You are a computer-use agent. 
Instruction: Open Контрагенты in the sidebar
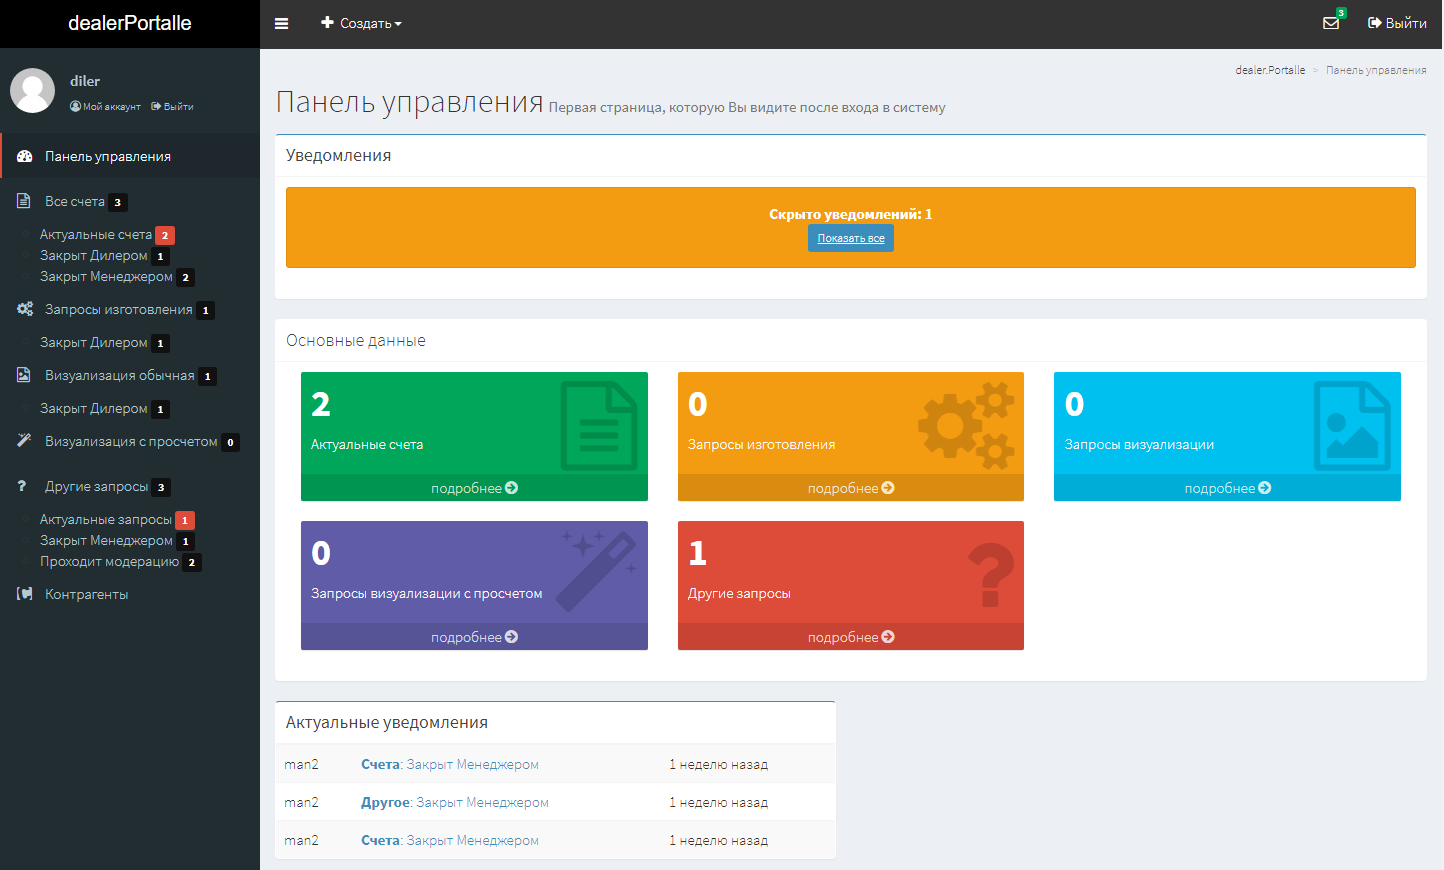click(x=87, y=594)
